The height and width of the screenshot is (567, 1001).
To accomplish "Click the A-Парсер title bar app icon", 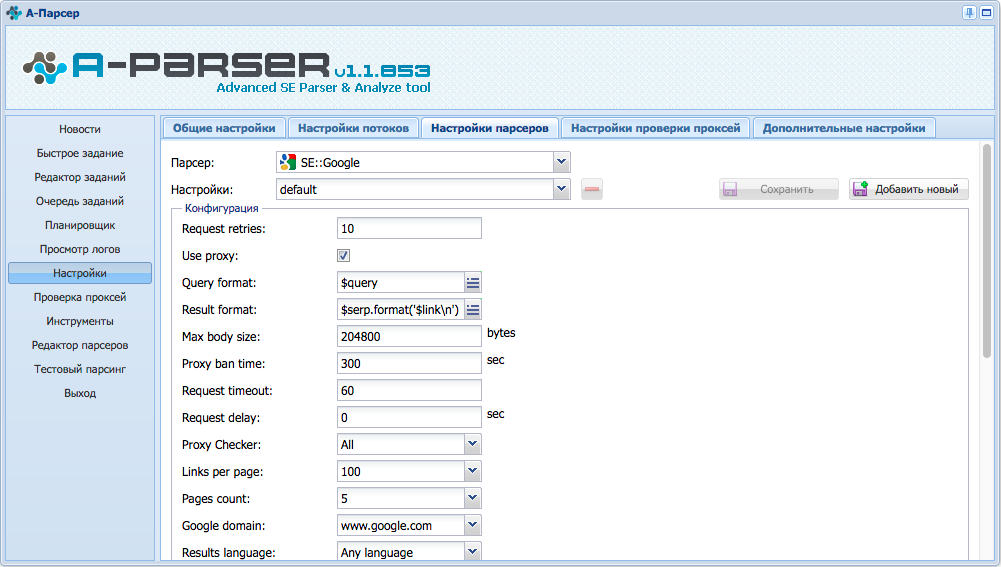I will pyautogui.click(x=13, y=13).
